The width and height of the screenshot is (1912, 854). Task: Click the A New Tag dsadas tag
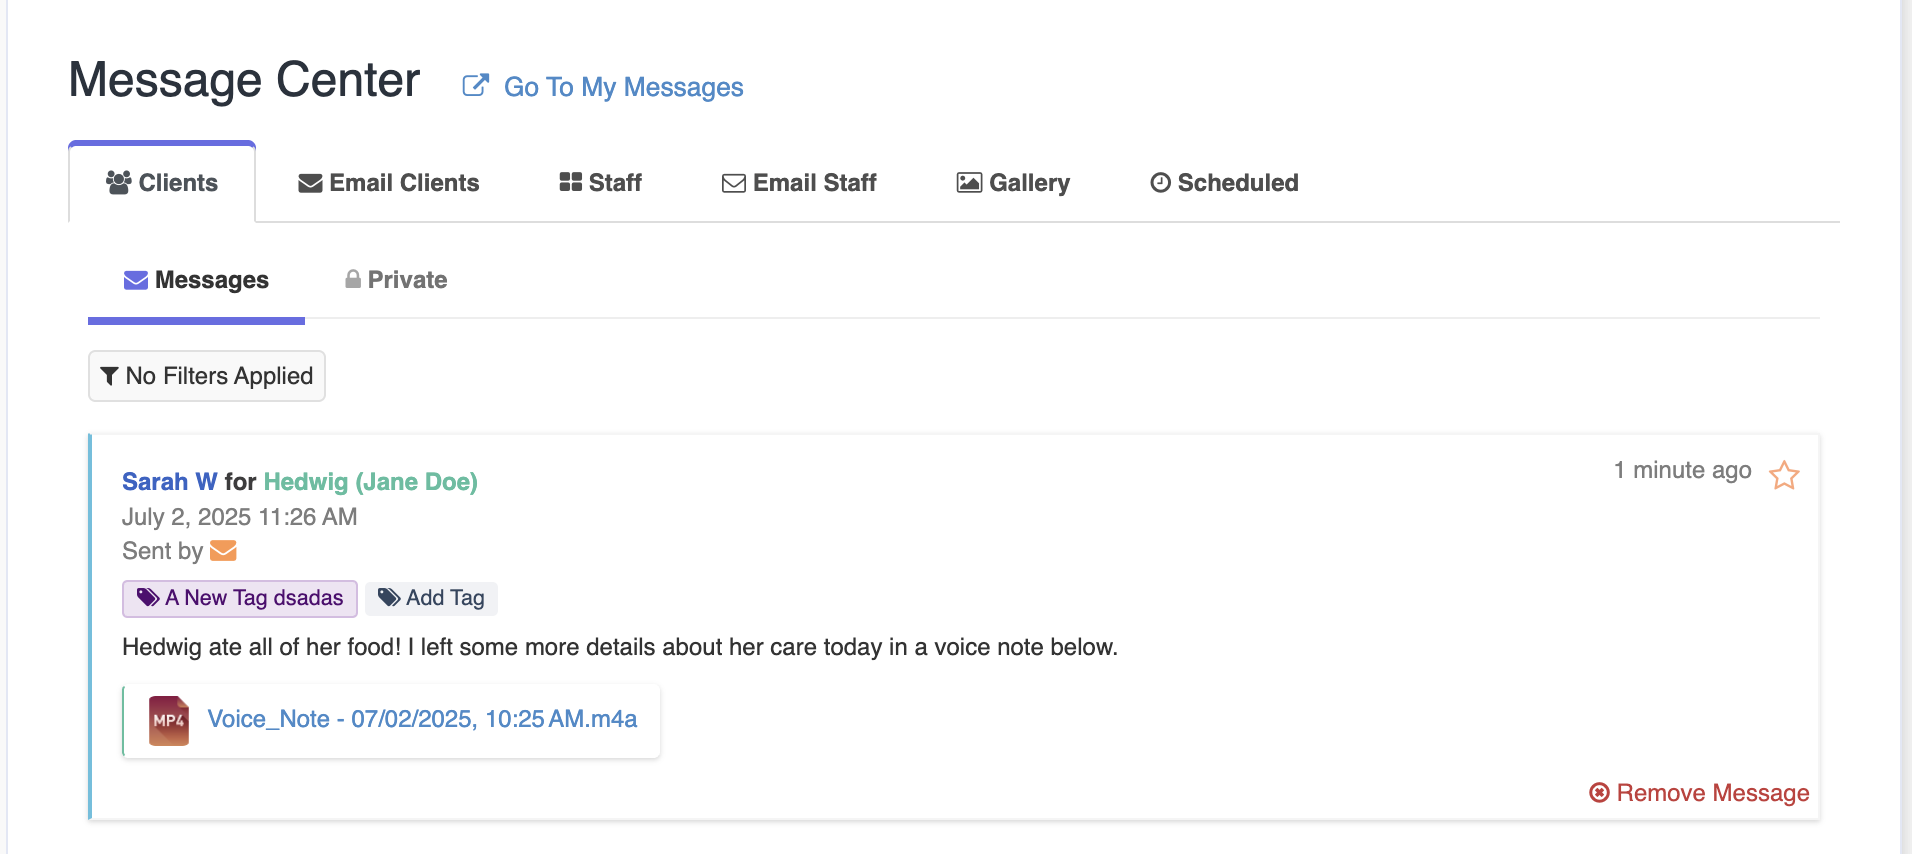240,598
